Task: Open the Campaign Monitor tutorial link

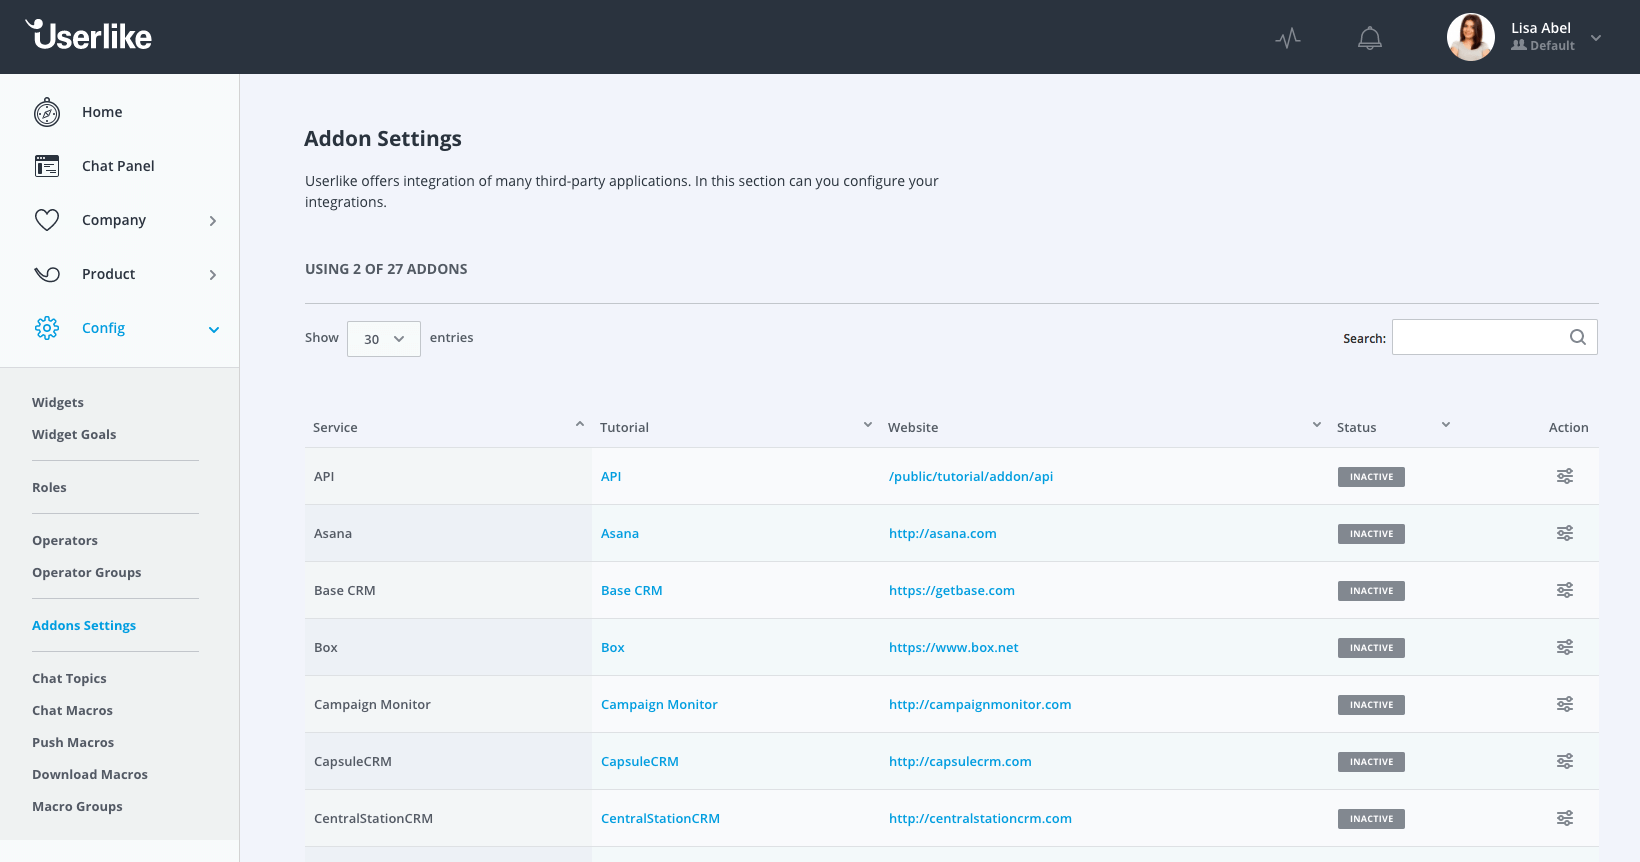Action: pos(659,704)
